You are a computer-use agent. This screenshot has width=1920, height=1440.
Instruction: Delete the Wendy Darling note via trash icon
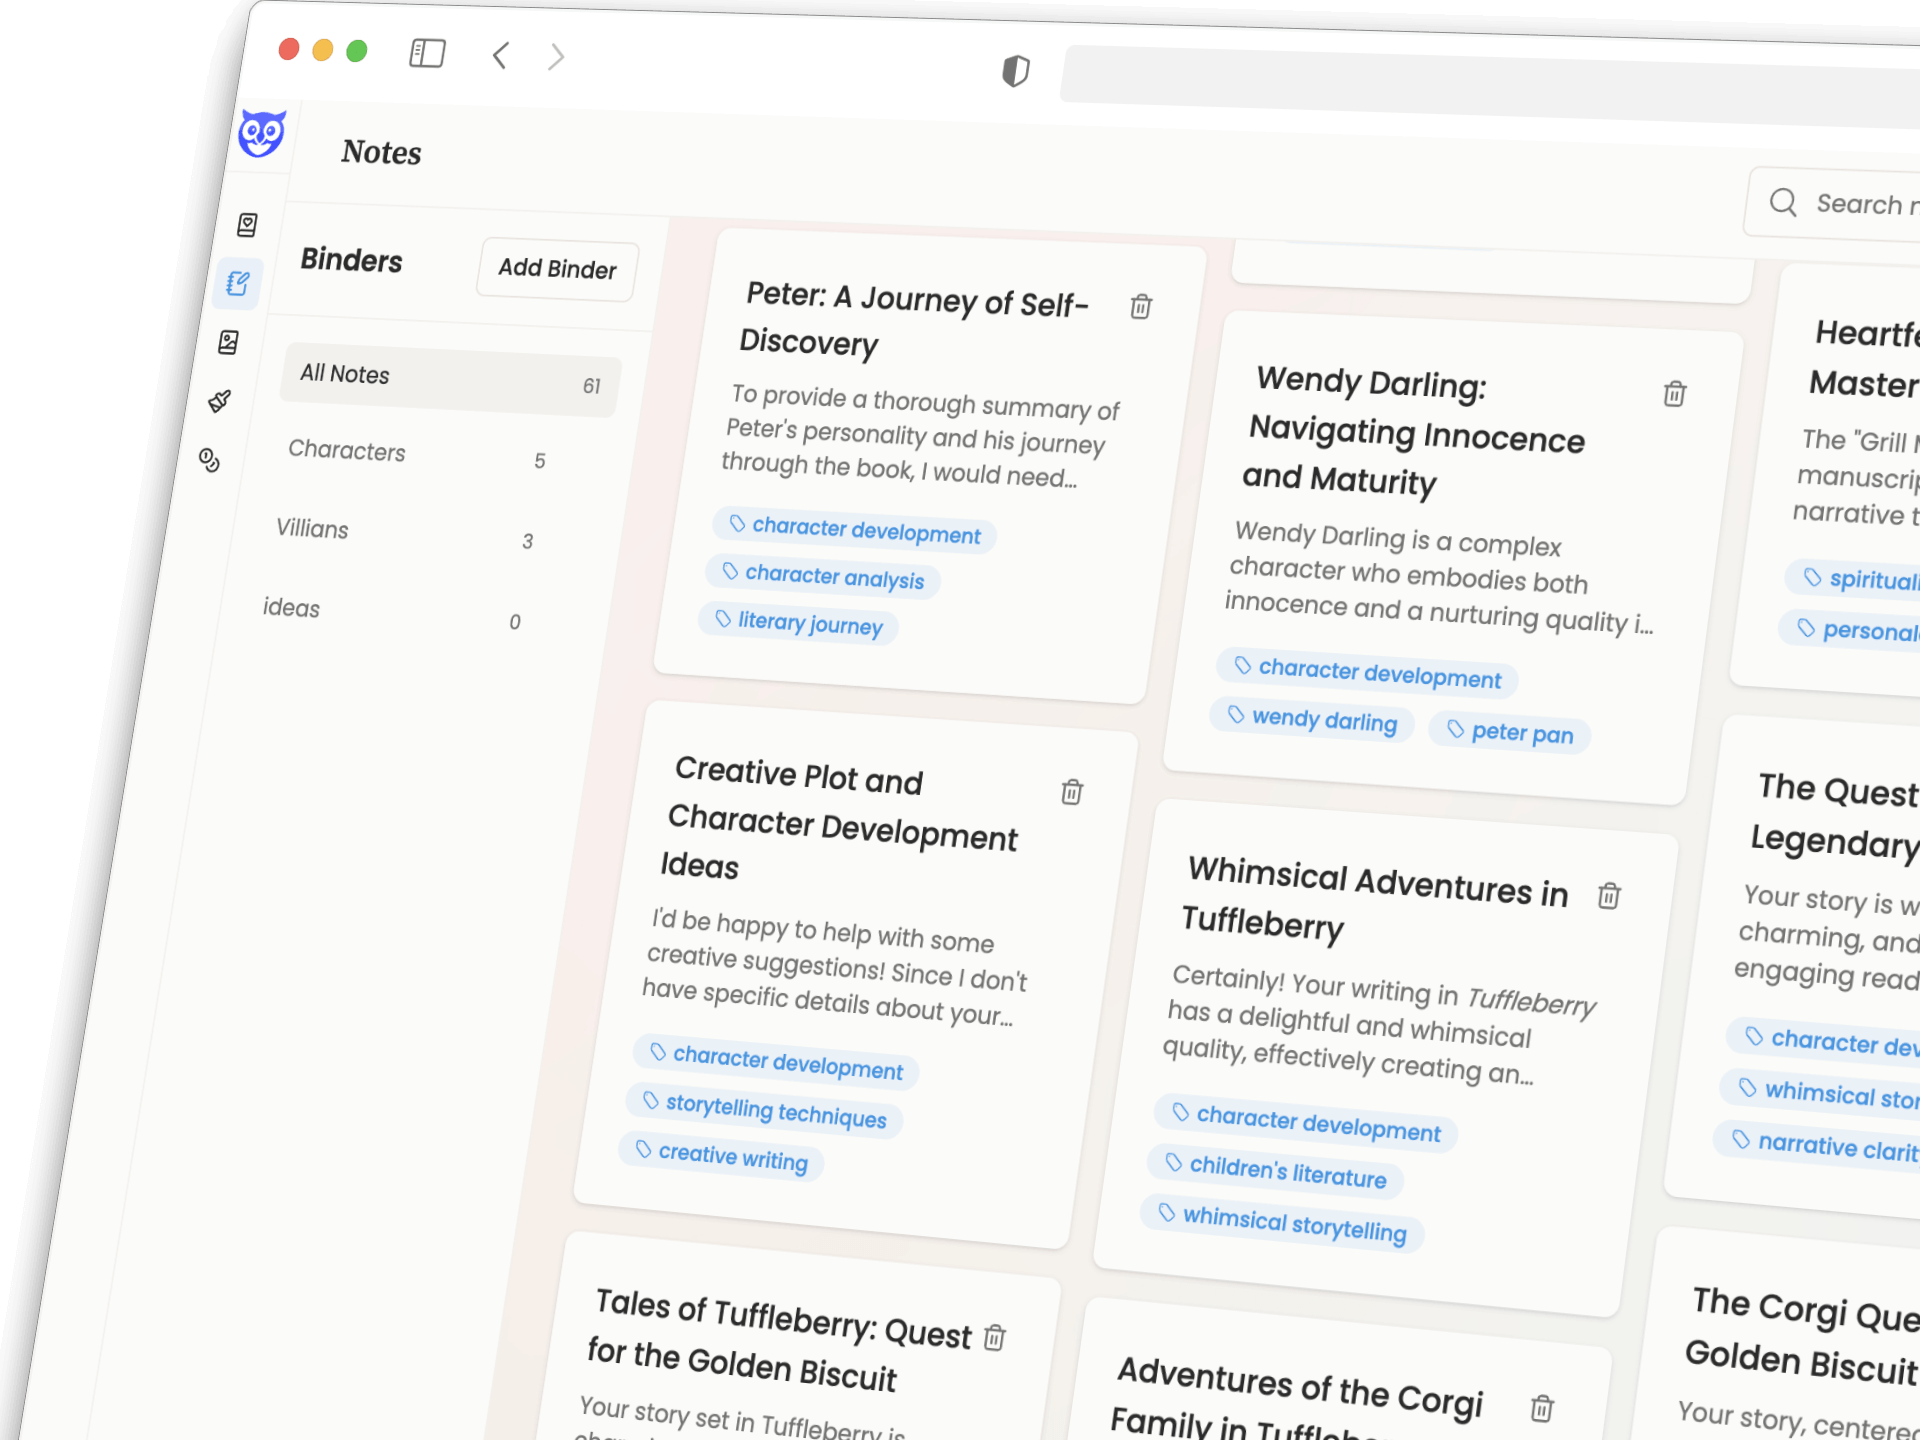point(1675,393)
